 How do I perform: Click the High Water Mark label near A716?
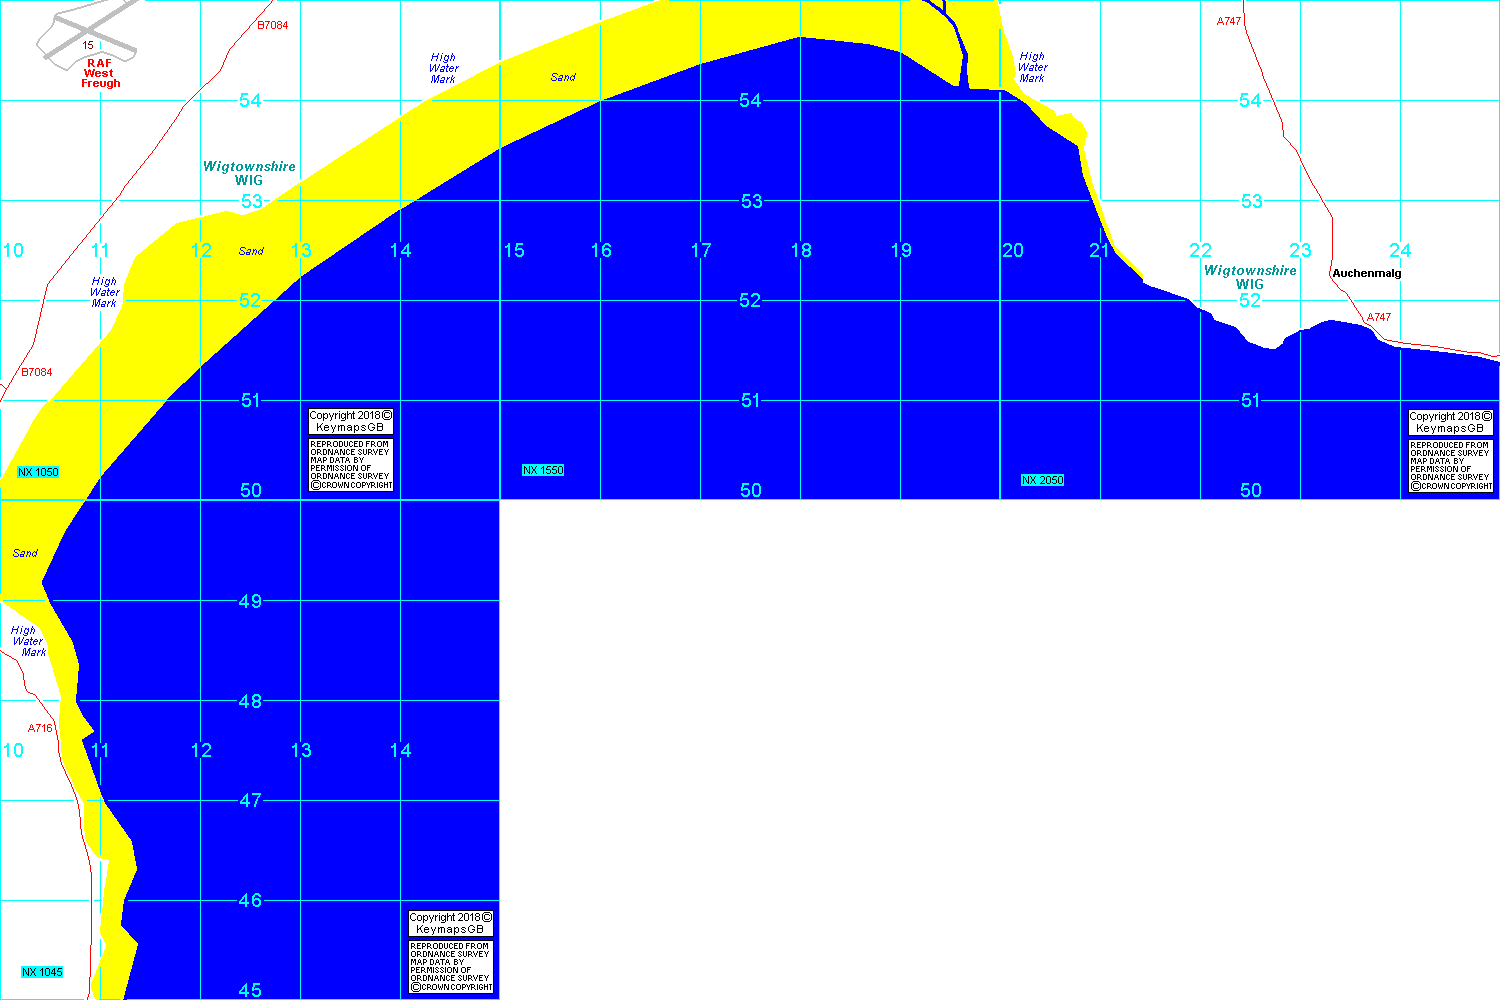point(28,641)
